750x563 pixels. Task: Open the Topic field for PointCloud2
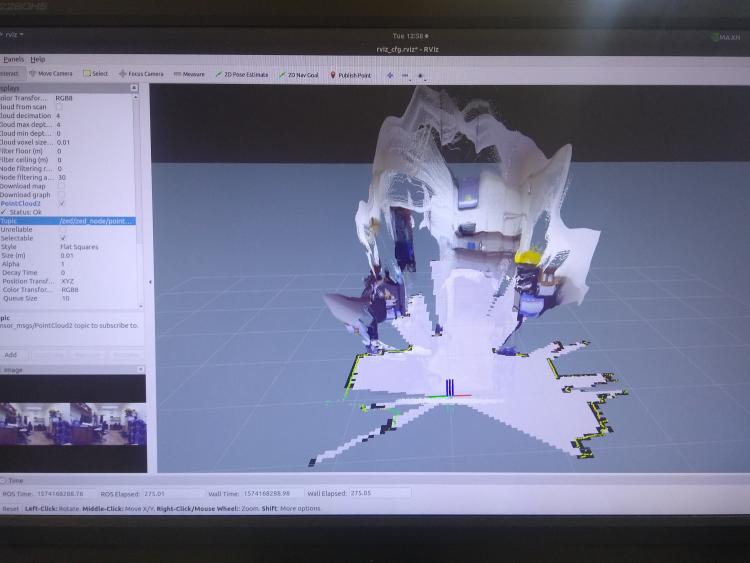95,221
